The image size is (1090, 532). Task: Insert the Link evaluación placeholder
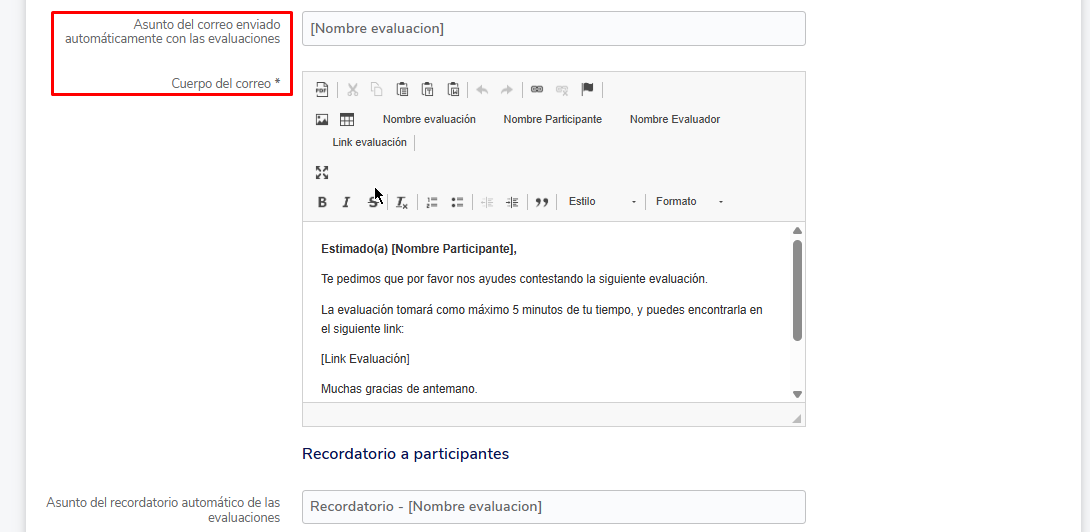(x=369, y=143)
